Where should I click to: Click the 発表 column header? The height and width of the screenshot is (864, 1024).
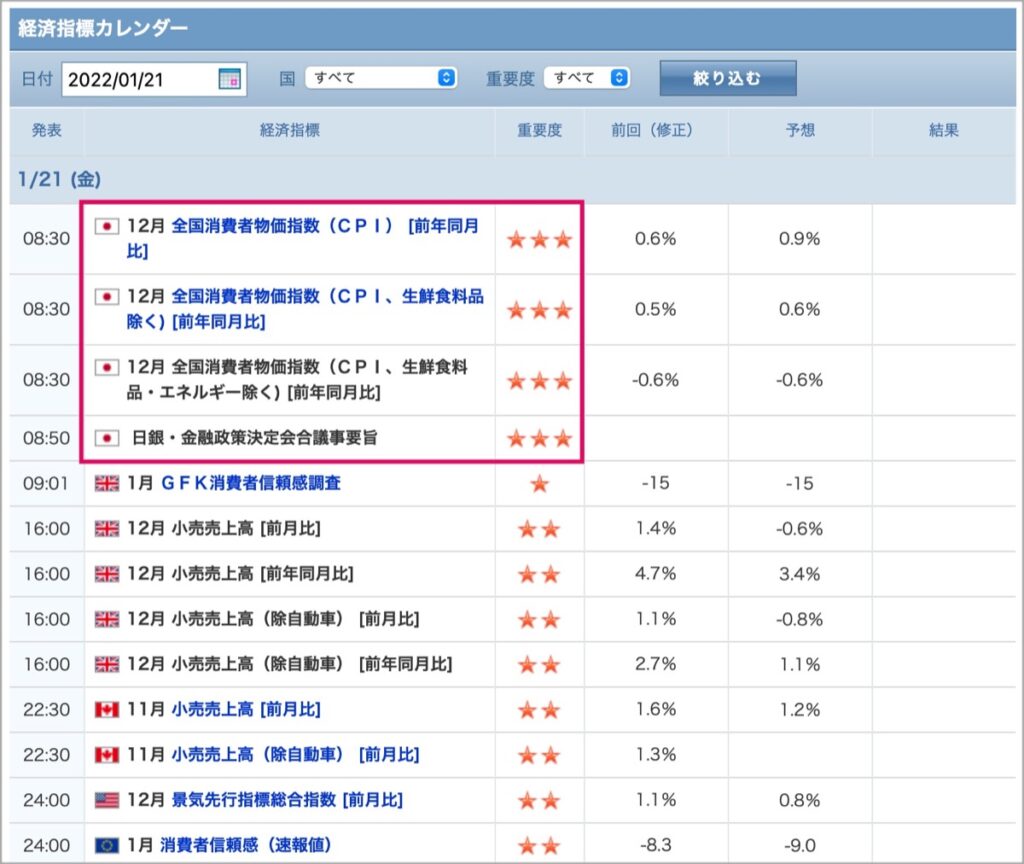point(47,130)
